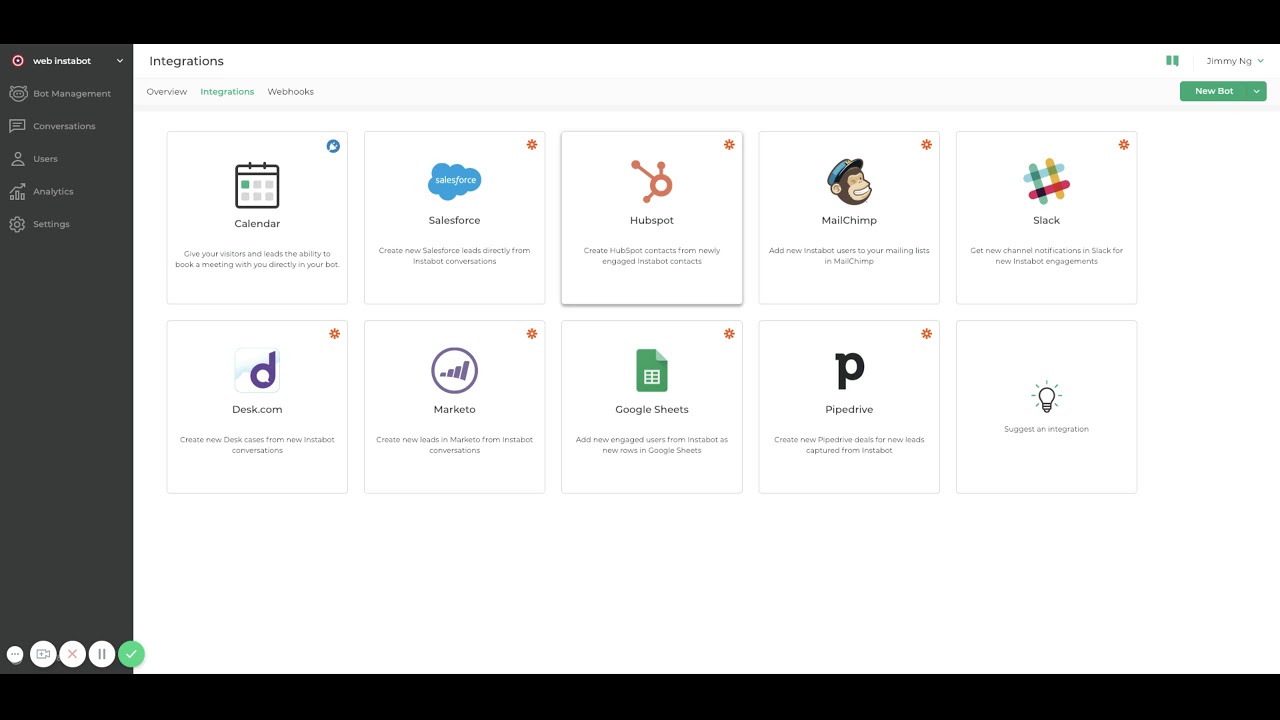Click the Salesforce cloud logo
The width and height of the screenshot is (1280, 720).
454,181
